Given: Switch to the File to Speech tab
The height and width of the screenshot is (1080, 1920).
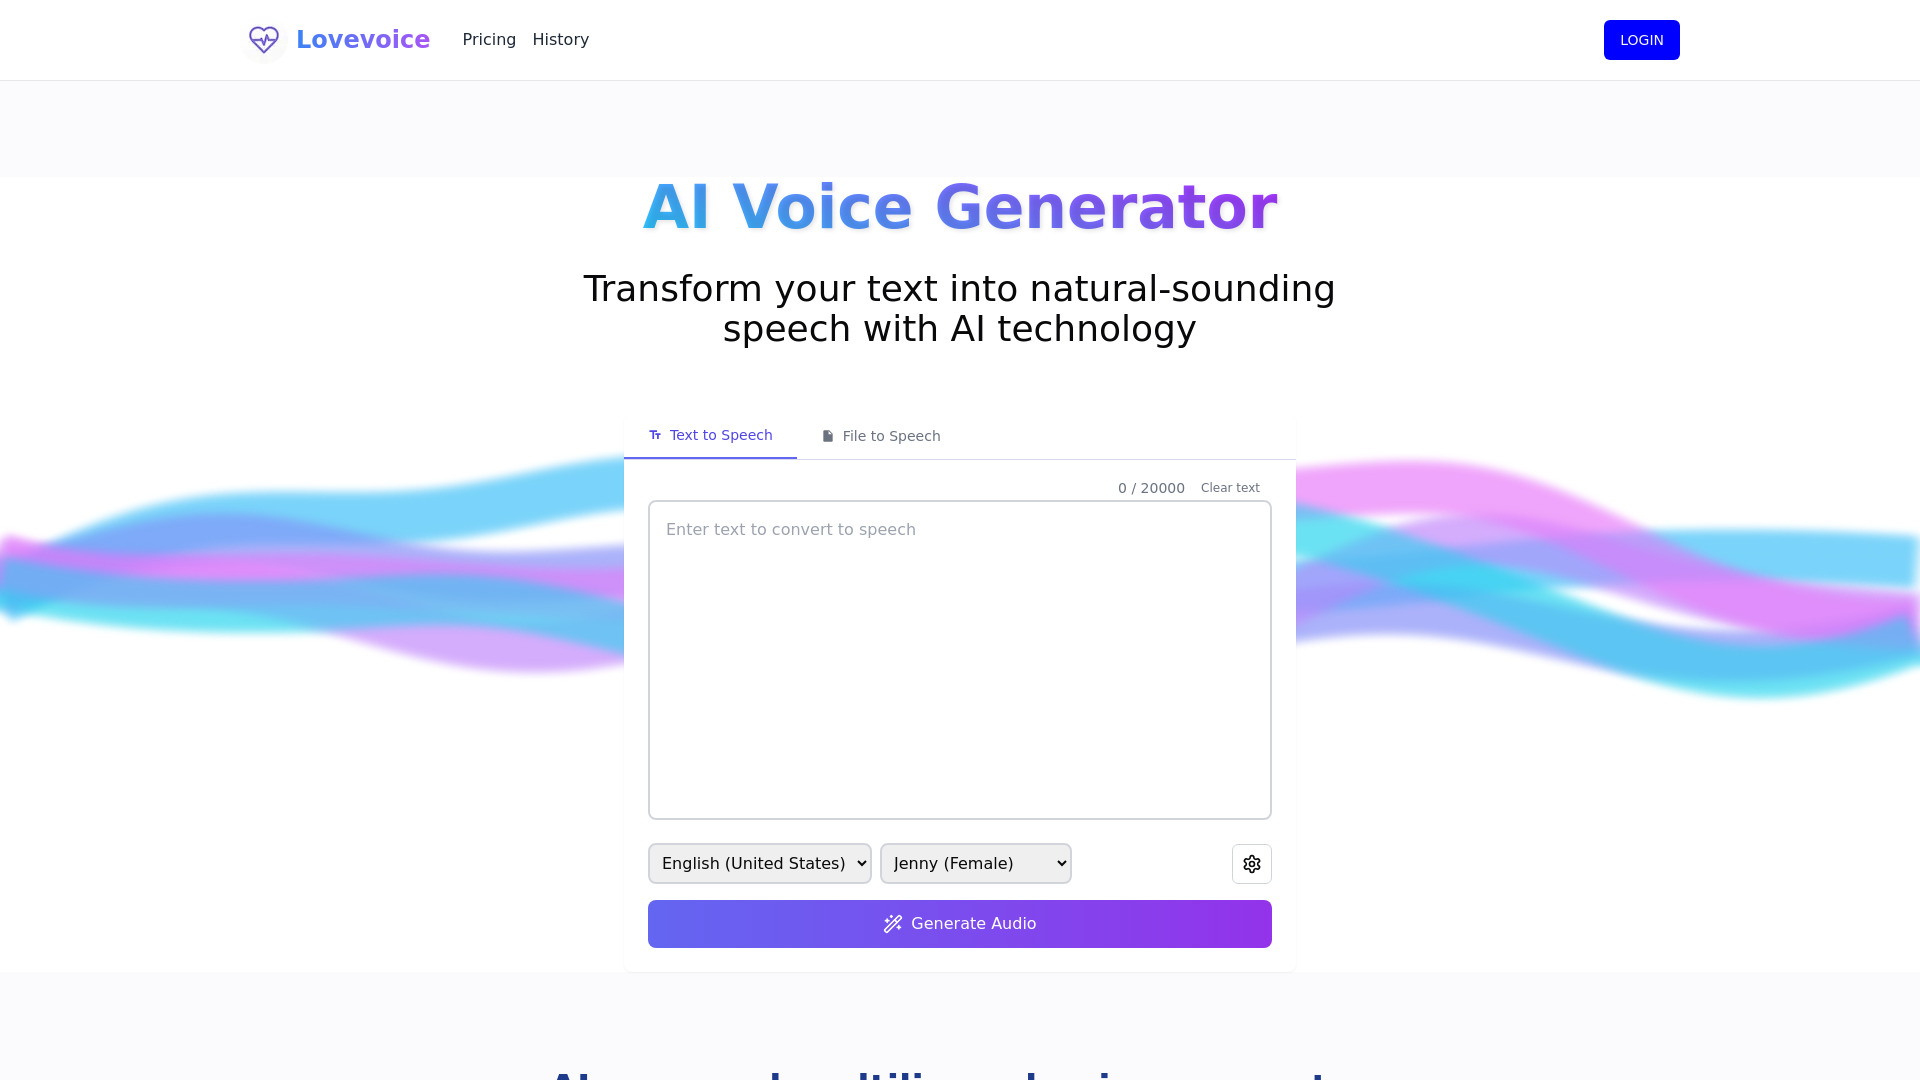Looking at the screenshot, I should point(881,435).
